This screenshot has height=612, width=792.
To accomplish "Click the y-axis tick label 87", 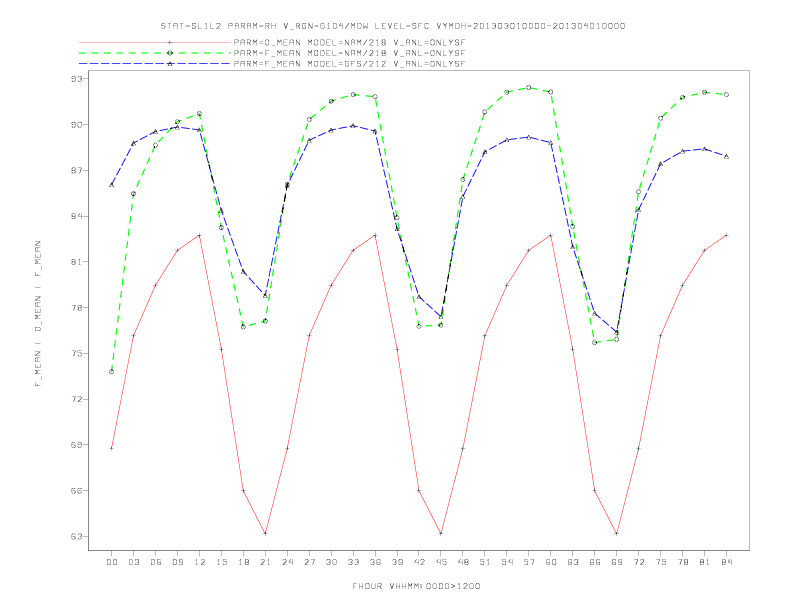I will click(x=76, y=170).
